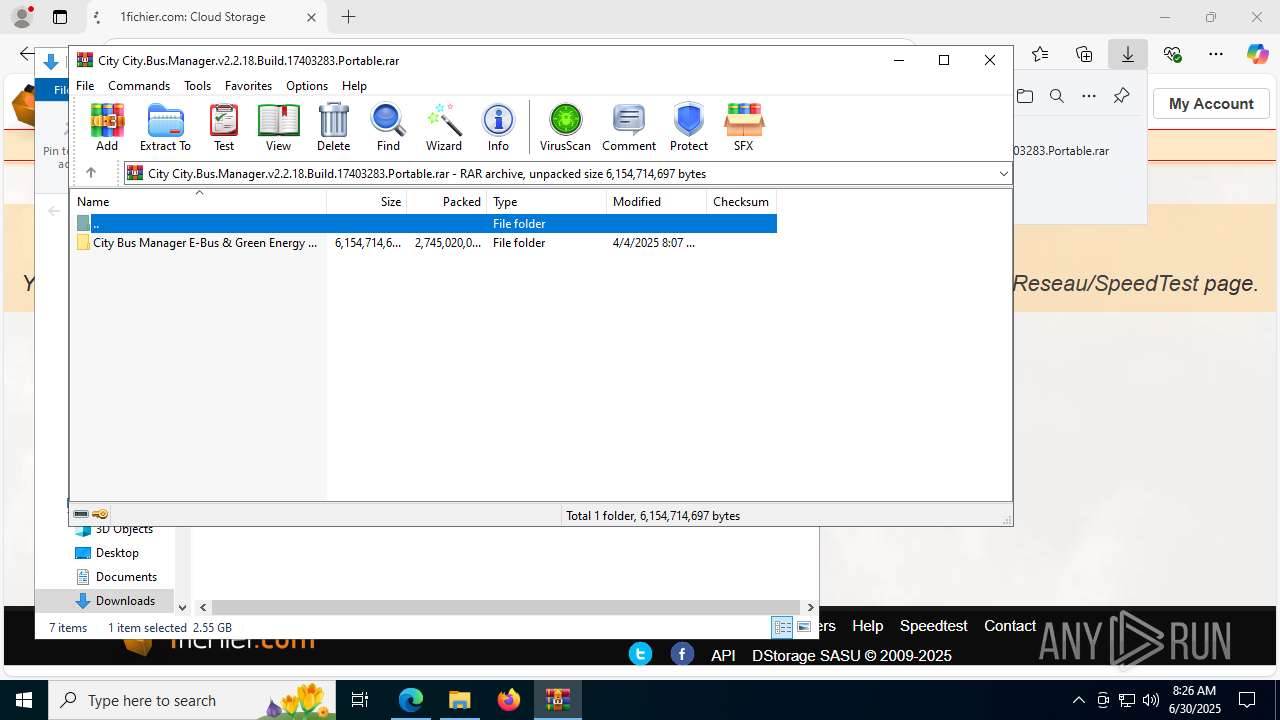Click the My Account button
Image resolution: width=1280 pixels, height=720 pixels.
click(x=1211, y=103)
